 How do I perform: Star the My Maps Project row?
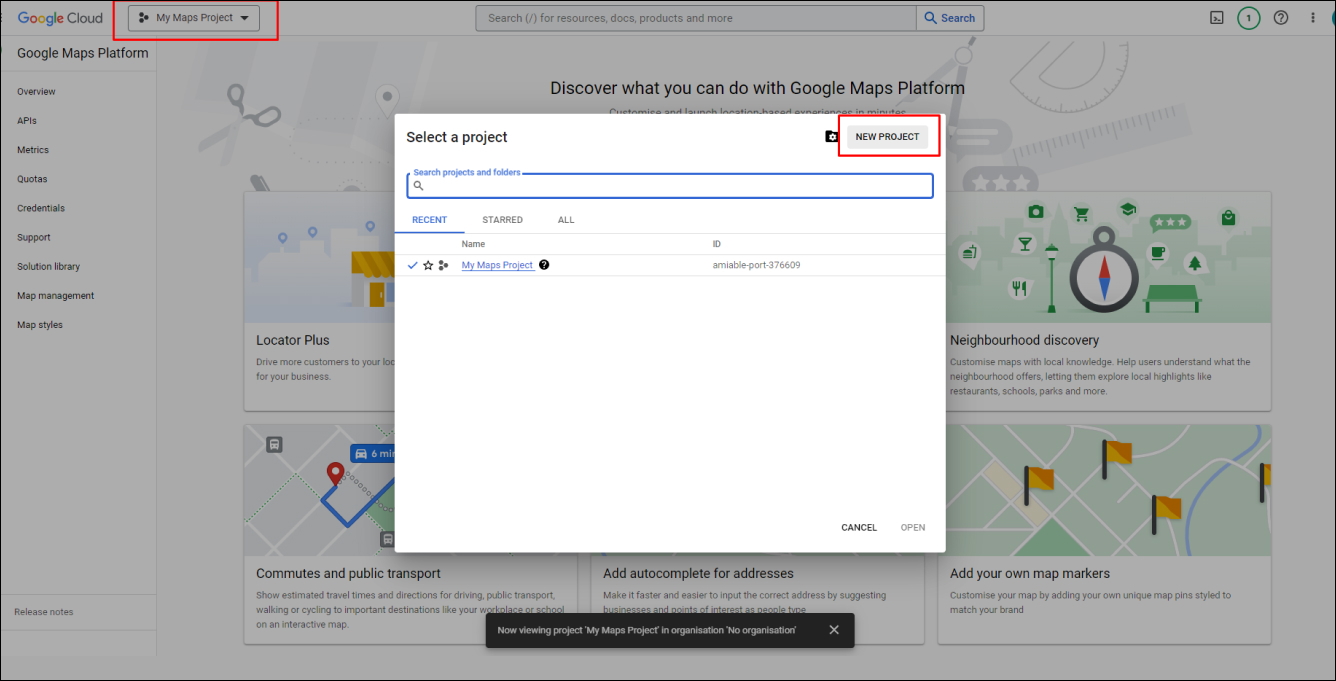[x=428, y=265]
